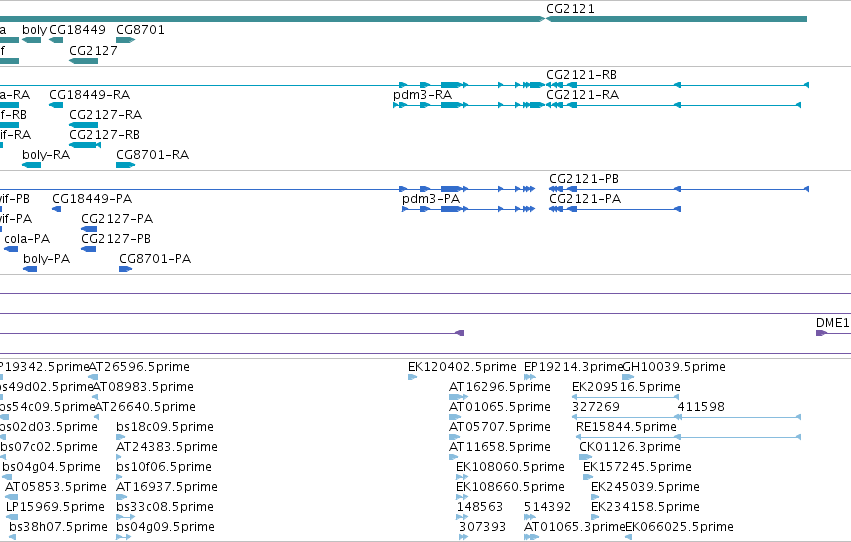
Task: Click the EK245039.5prime EST label
Action: coord(645,487)
